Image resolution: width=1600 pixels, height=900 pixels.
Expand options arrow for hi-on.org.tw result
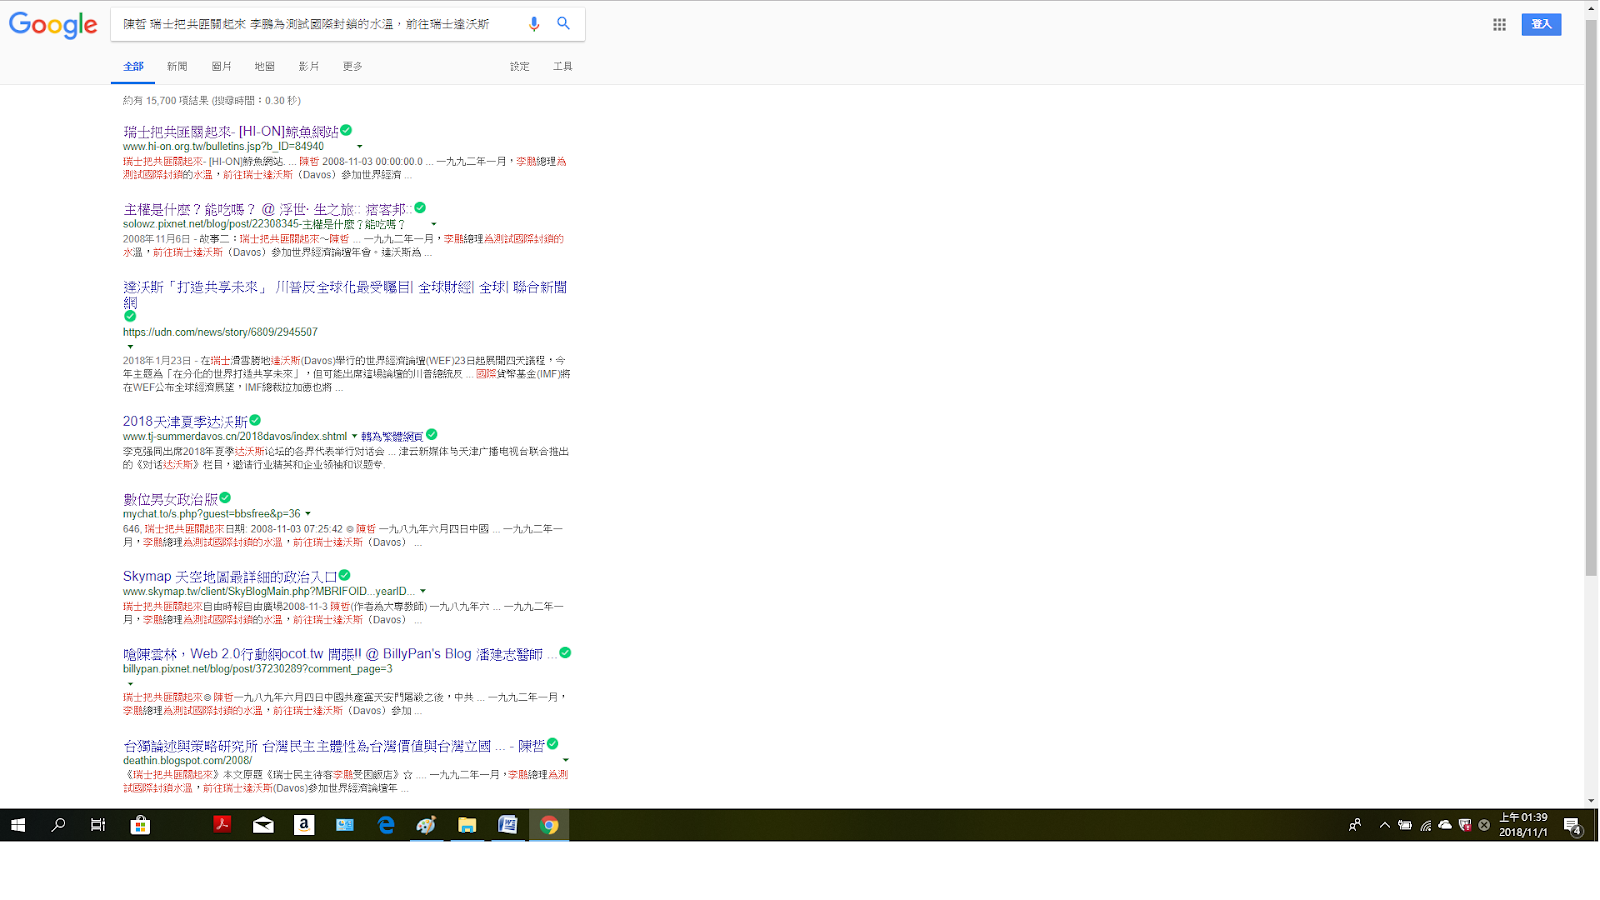tap(360, 147)
